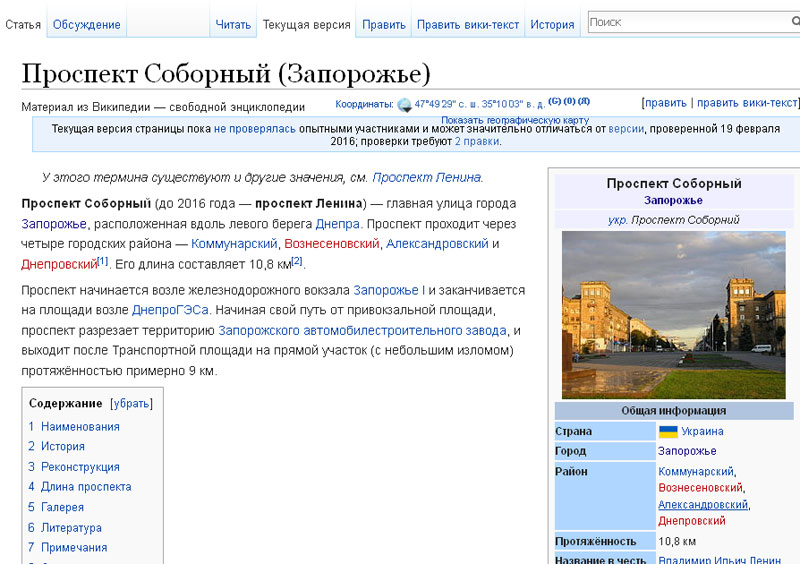Switch to the 'Обсуждение' tab
Viewport: 800px width, 564px height.
(86, 24)
